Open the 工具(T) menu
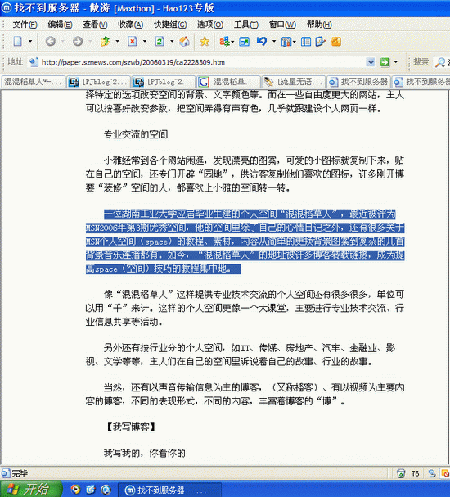Image resolution: width=450 pixels, height=497 pixels. click(x=246, y=24)
